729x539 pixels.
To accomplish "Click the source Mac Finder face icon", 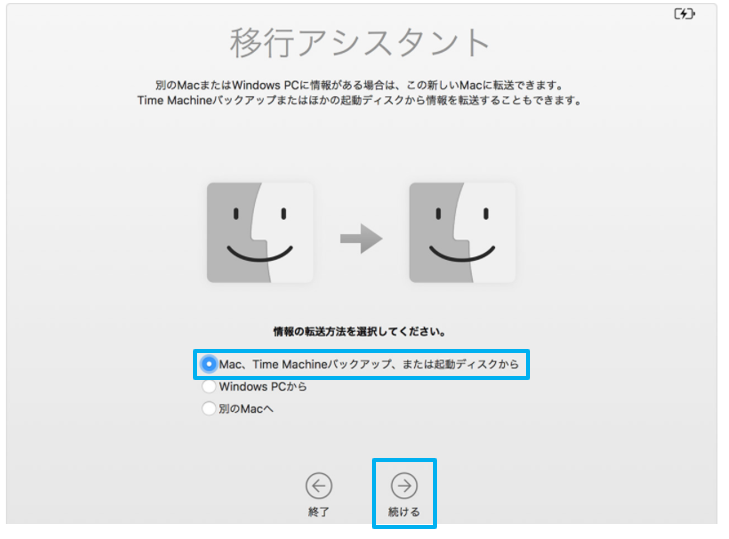I will (260, 233).
